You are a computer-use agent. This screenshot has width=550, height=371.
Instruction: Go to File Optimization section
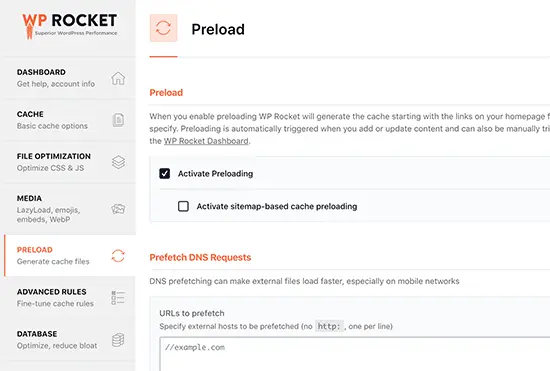pos(70,162)
